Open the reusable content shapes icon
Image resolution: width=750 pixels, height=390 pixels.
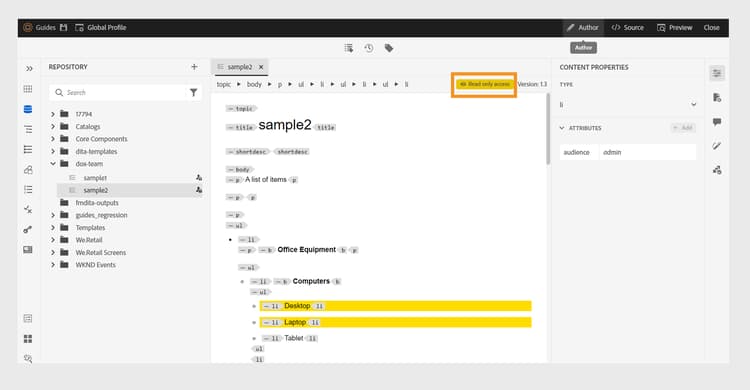pos(28,169)
